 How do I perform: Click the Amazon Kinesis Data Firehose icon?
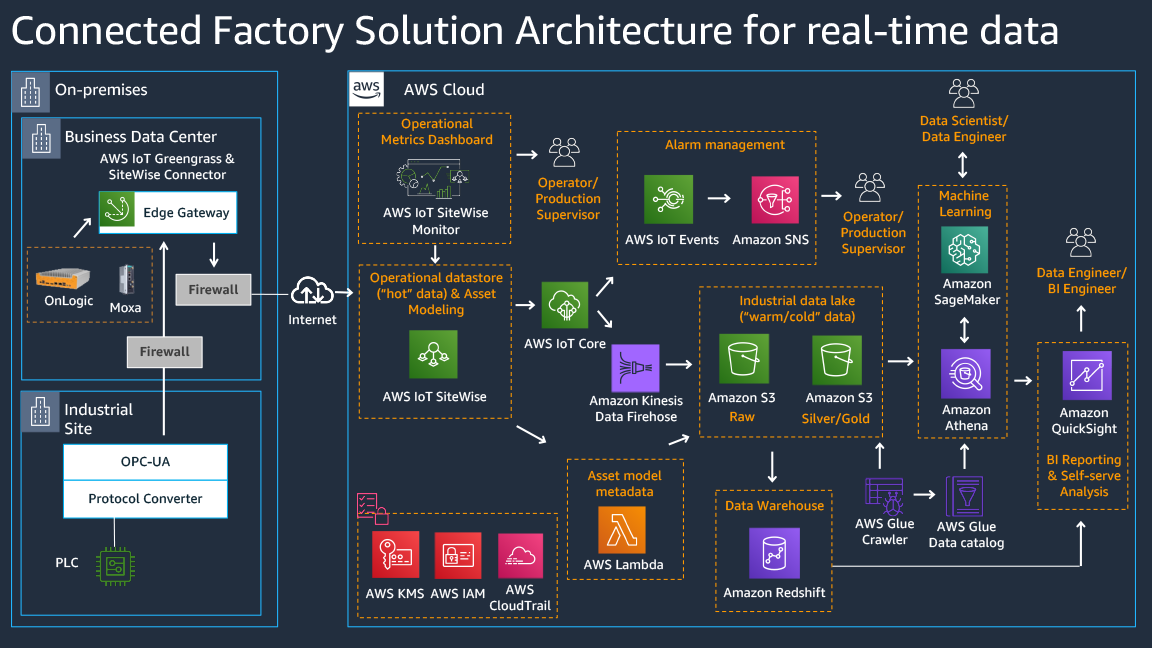point(636,368)
